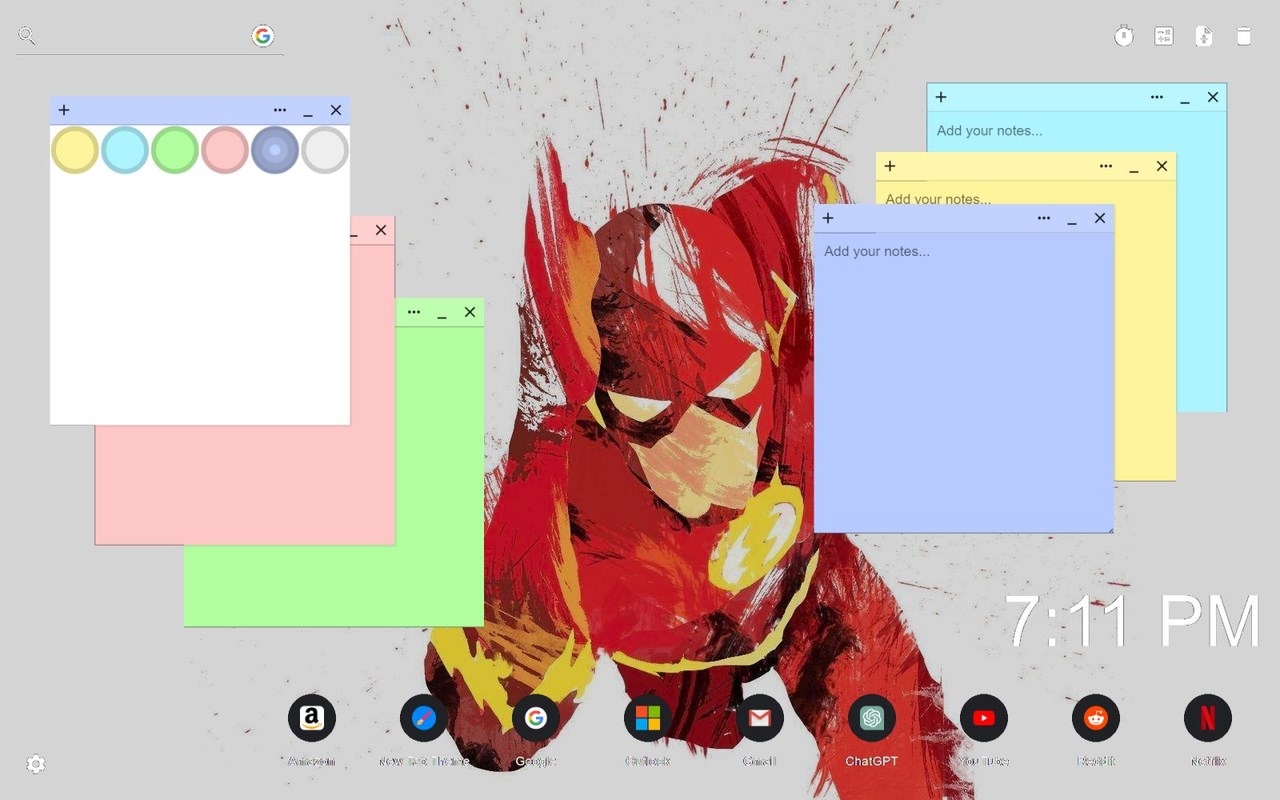Open the stopwatch timer tool
The width and height of the screenshot is (1280, 800).
click(1124, 36)
